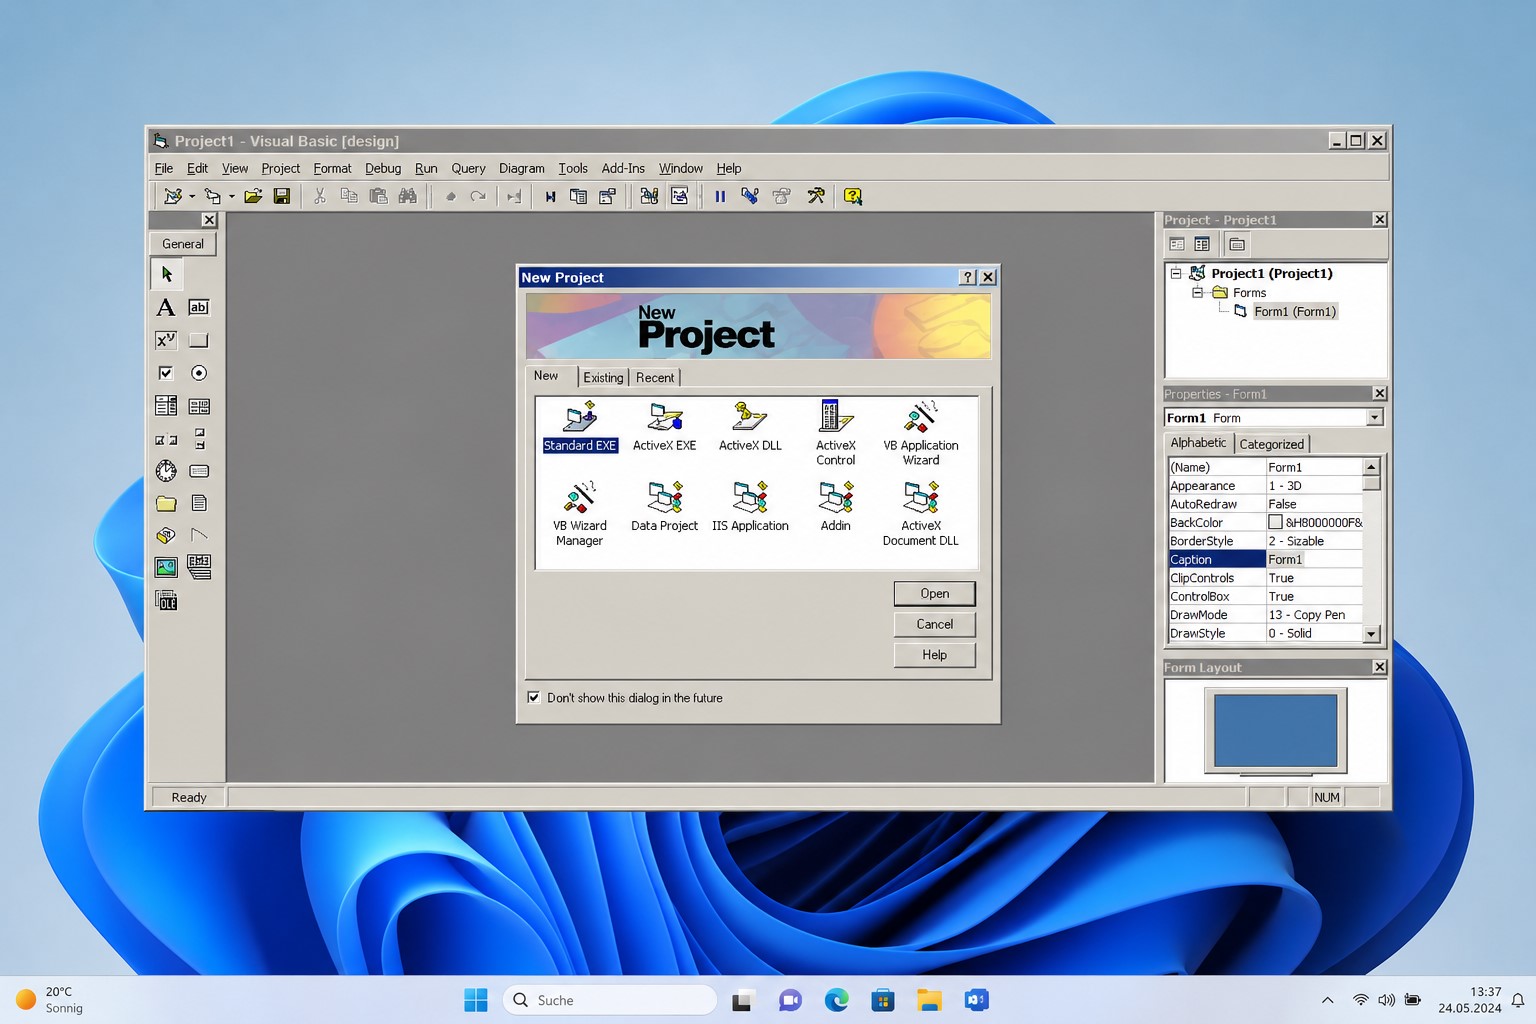This screenshot has height=1024, width=1536.
Task: Click the Cancel button in dialog
Action: [935, 624]
